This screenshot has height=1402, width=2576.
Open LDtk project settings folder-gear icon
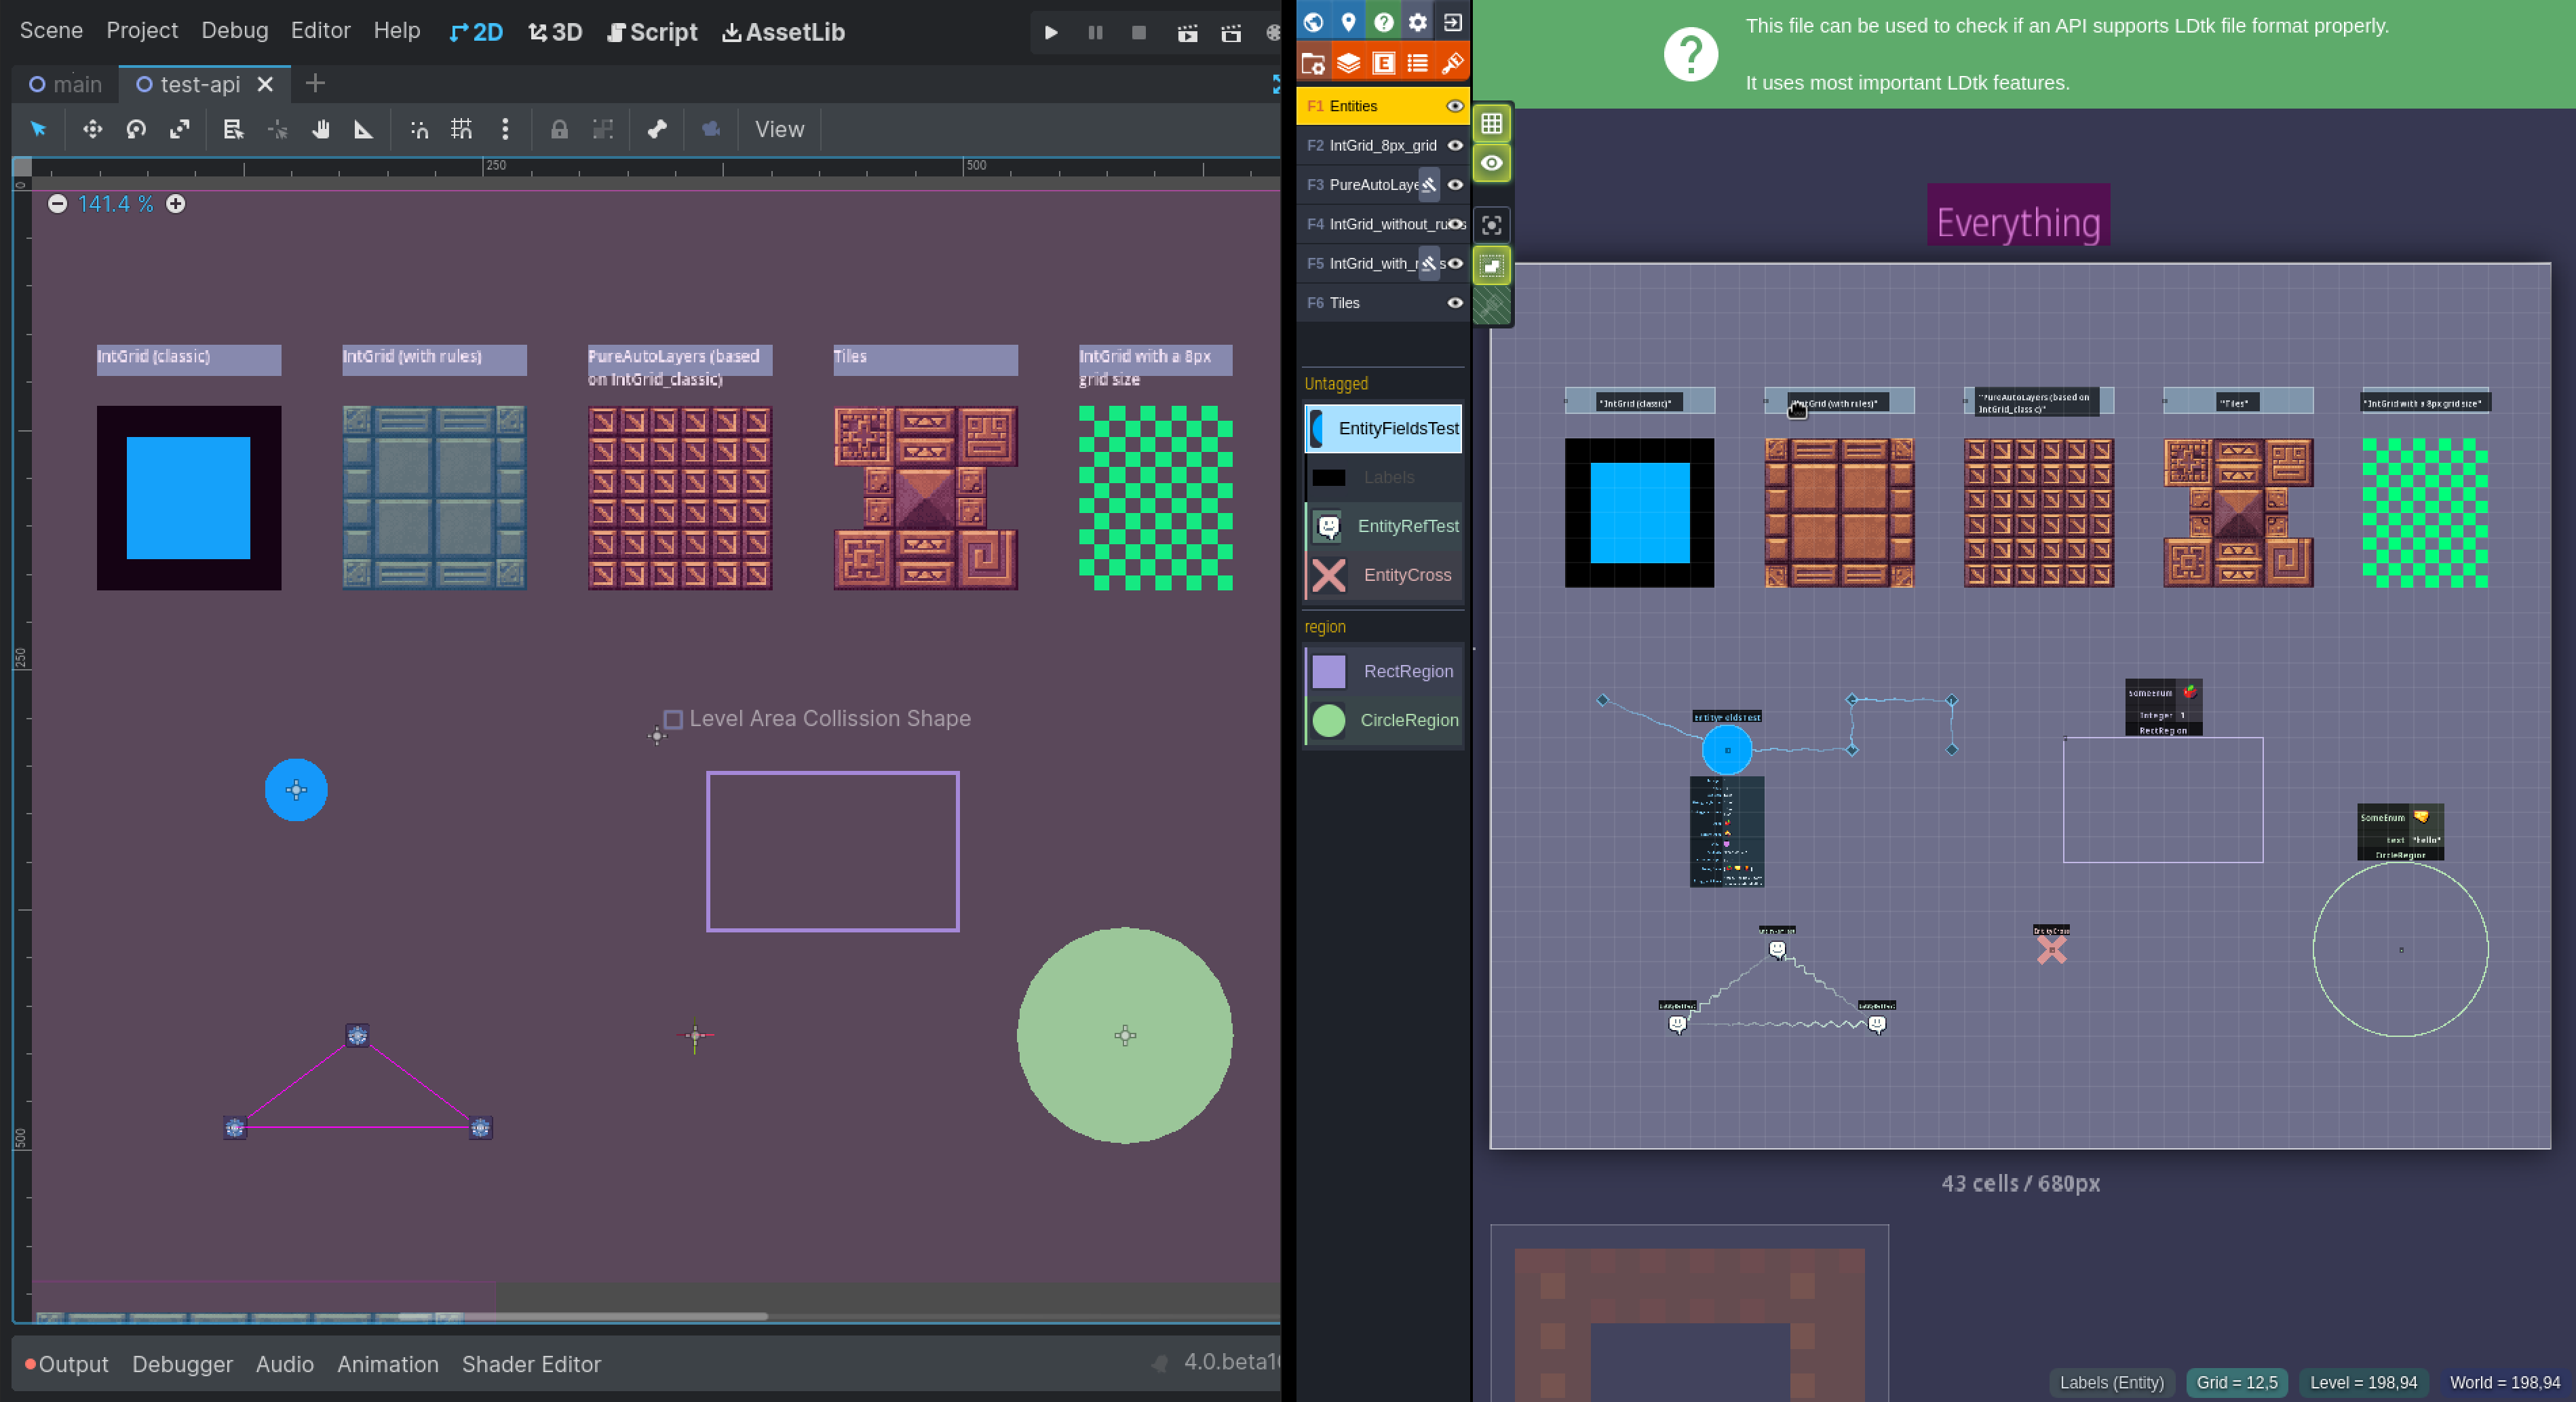point(1313,63)
